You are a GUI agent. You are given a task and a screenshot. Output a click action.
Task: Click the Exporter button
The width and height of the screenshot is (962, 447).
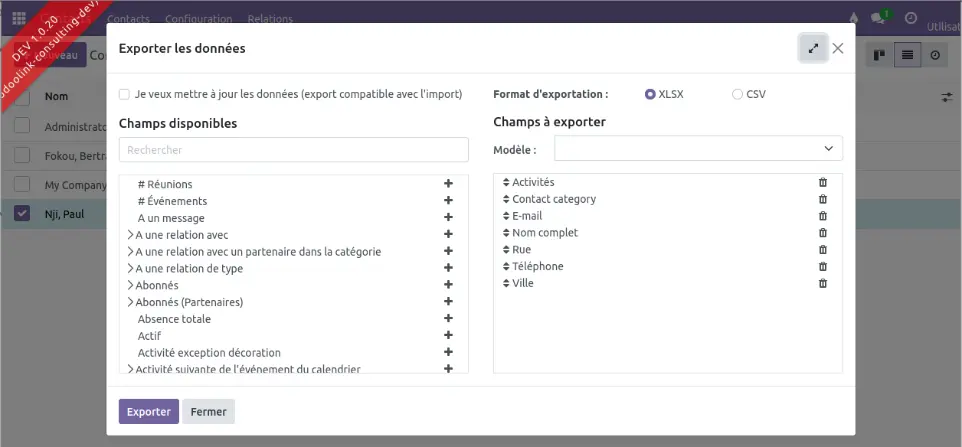(x=148, y=411)
